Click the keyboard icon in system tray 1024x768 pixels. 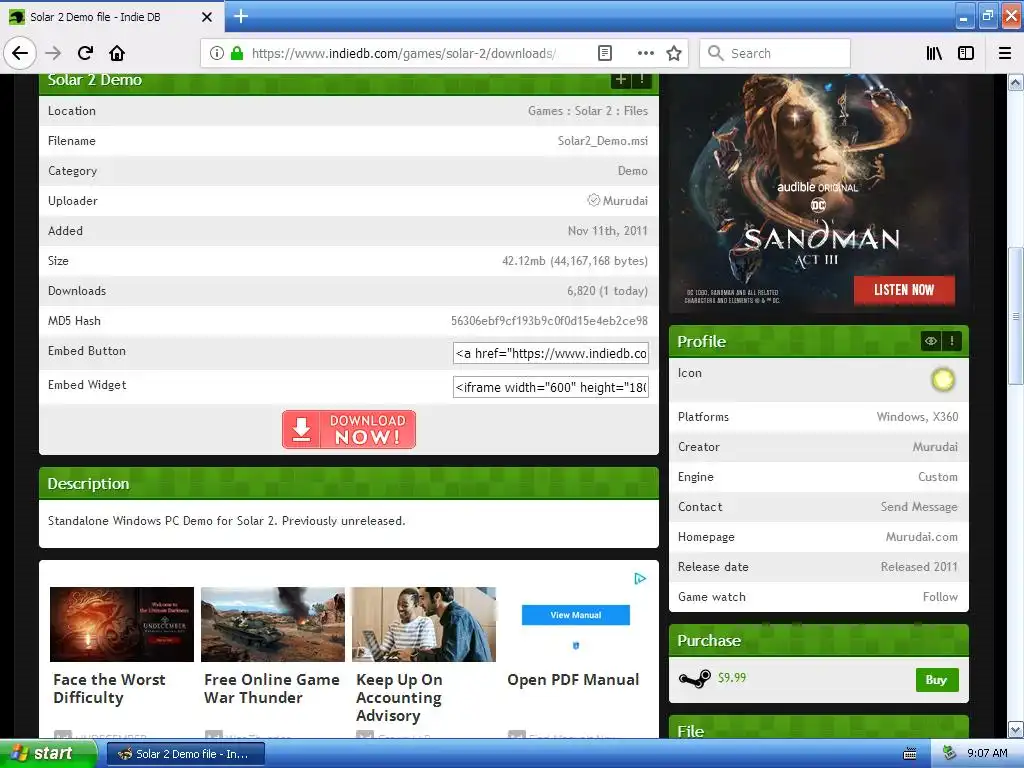tap(909, 754)
